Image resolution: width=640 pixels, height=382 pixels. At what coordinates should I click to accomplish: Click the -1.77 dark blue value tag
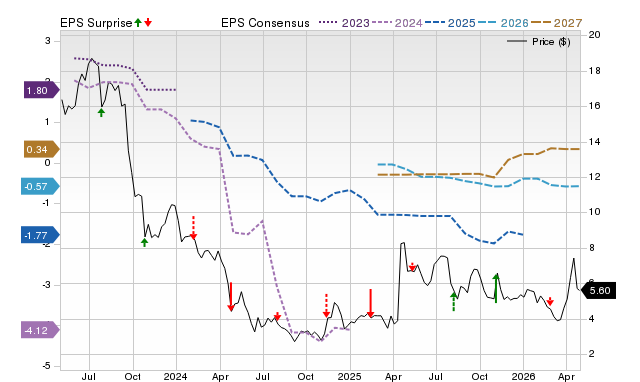pyautogui.click(x=40, y=235)
